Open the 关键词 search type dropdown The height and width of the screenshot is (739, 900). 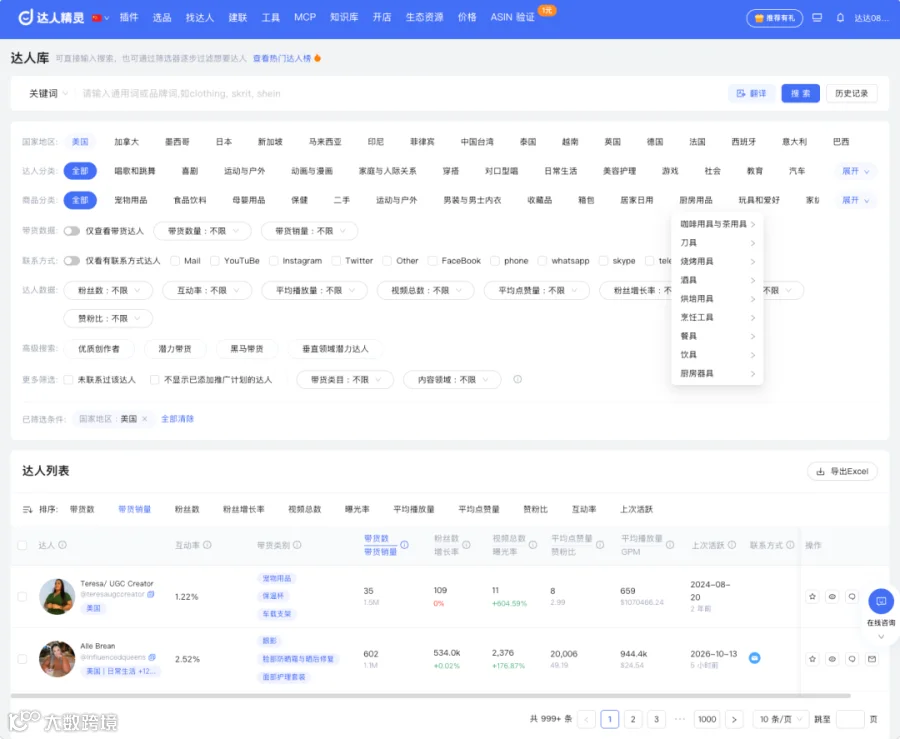click(x=48, y=94)
